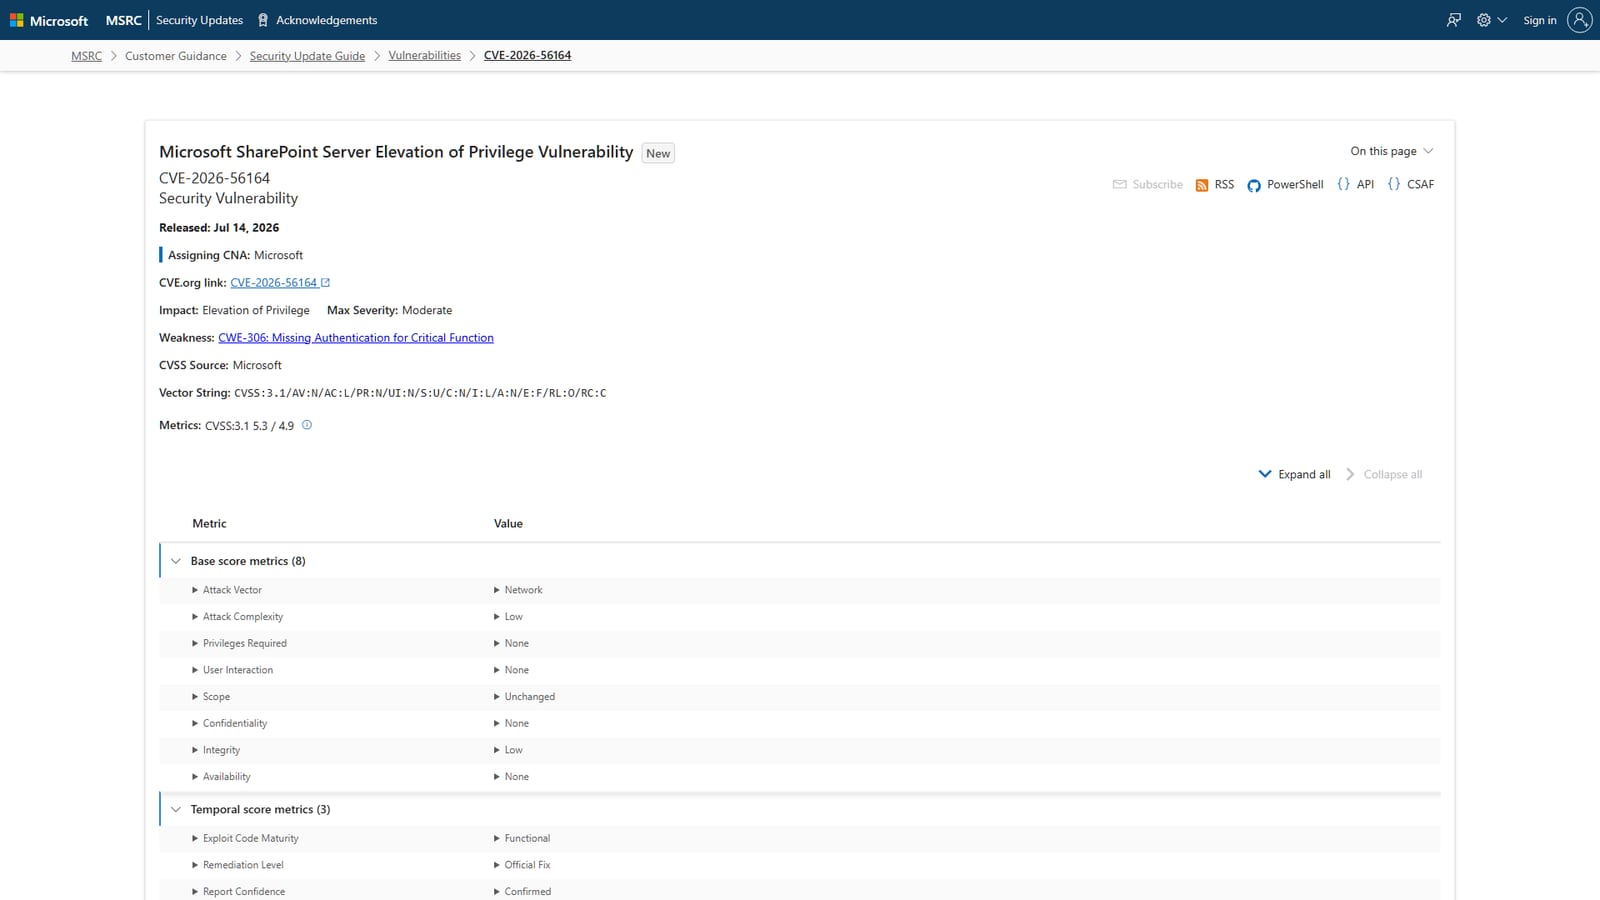Click the user account avatar icon
This screenshot has width=1600, height=900.
(1579, 20)
